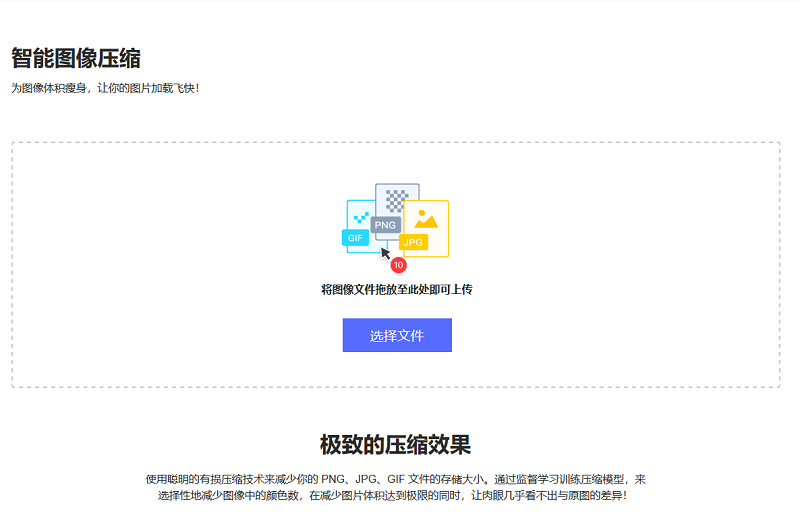Screen dimensions: 800x520
Task: Select the PNG file icon
Action: pyautogui.click(x=393, y=210)
